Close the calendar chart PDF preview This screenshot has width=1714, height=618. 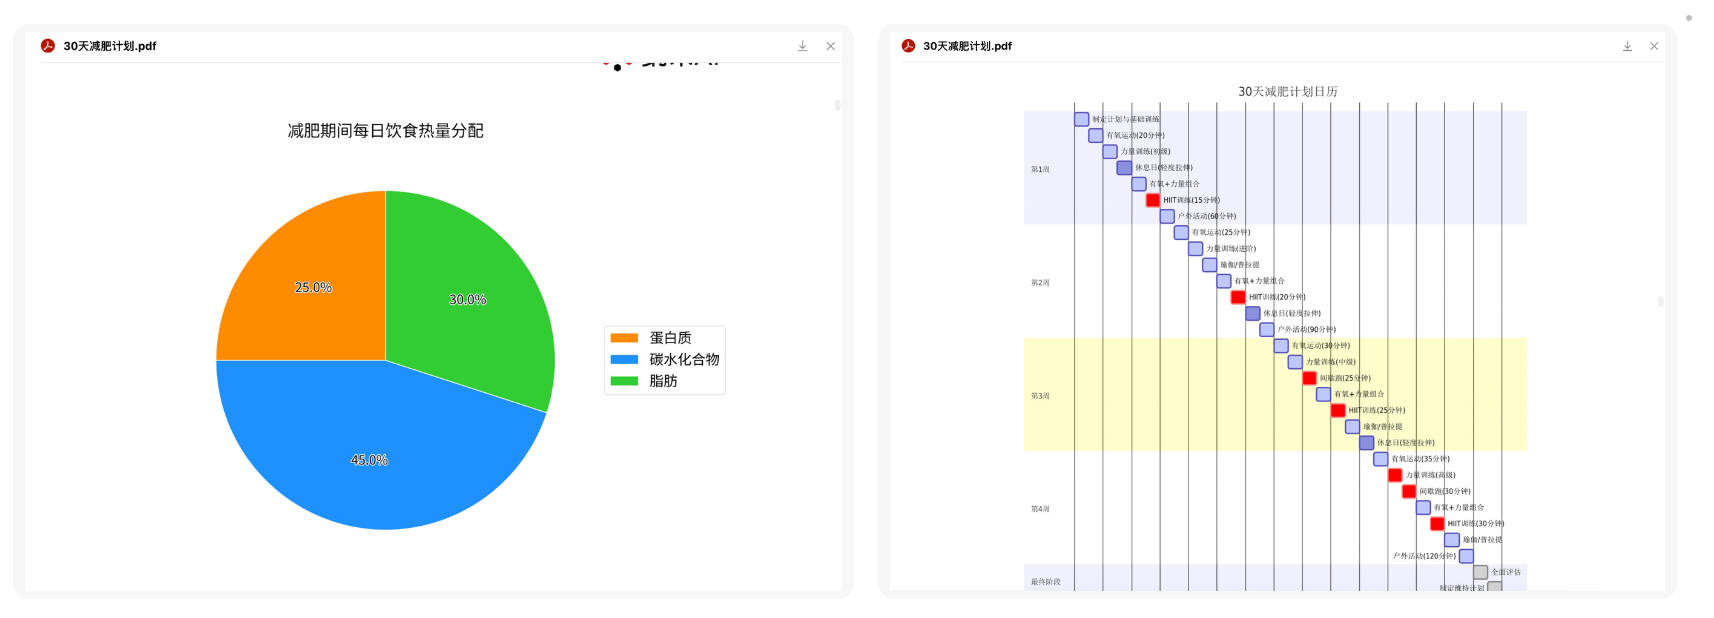1654,46
